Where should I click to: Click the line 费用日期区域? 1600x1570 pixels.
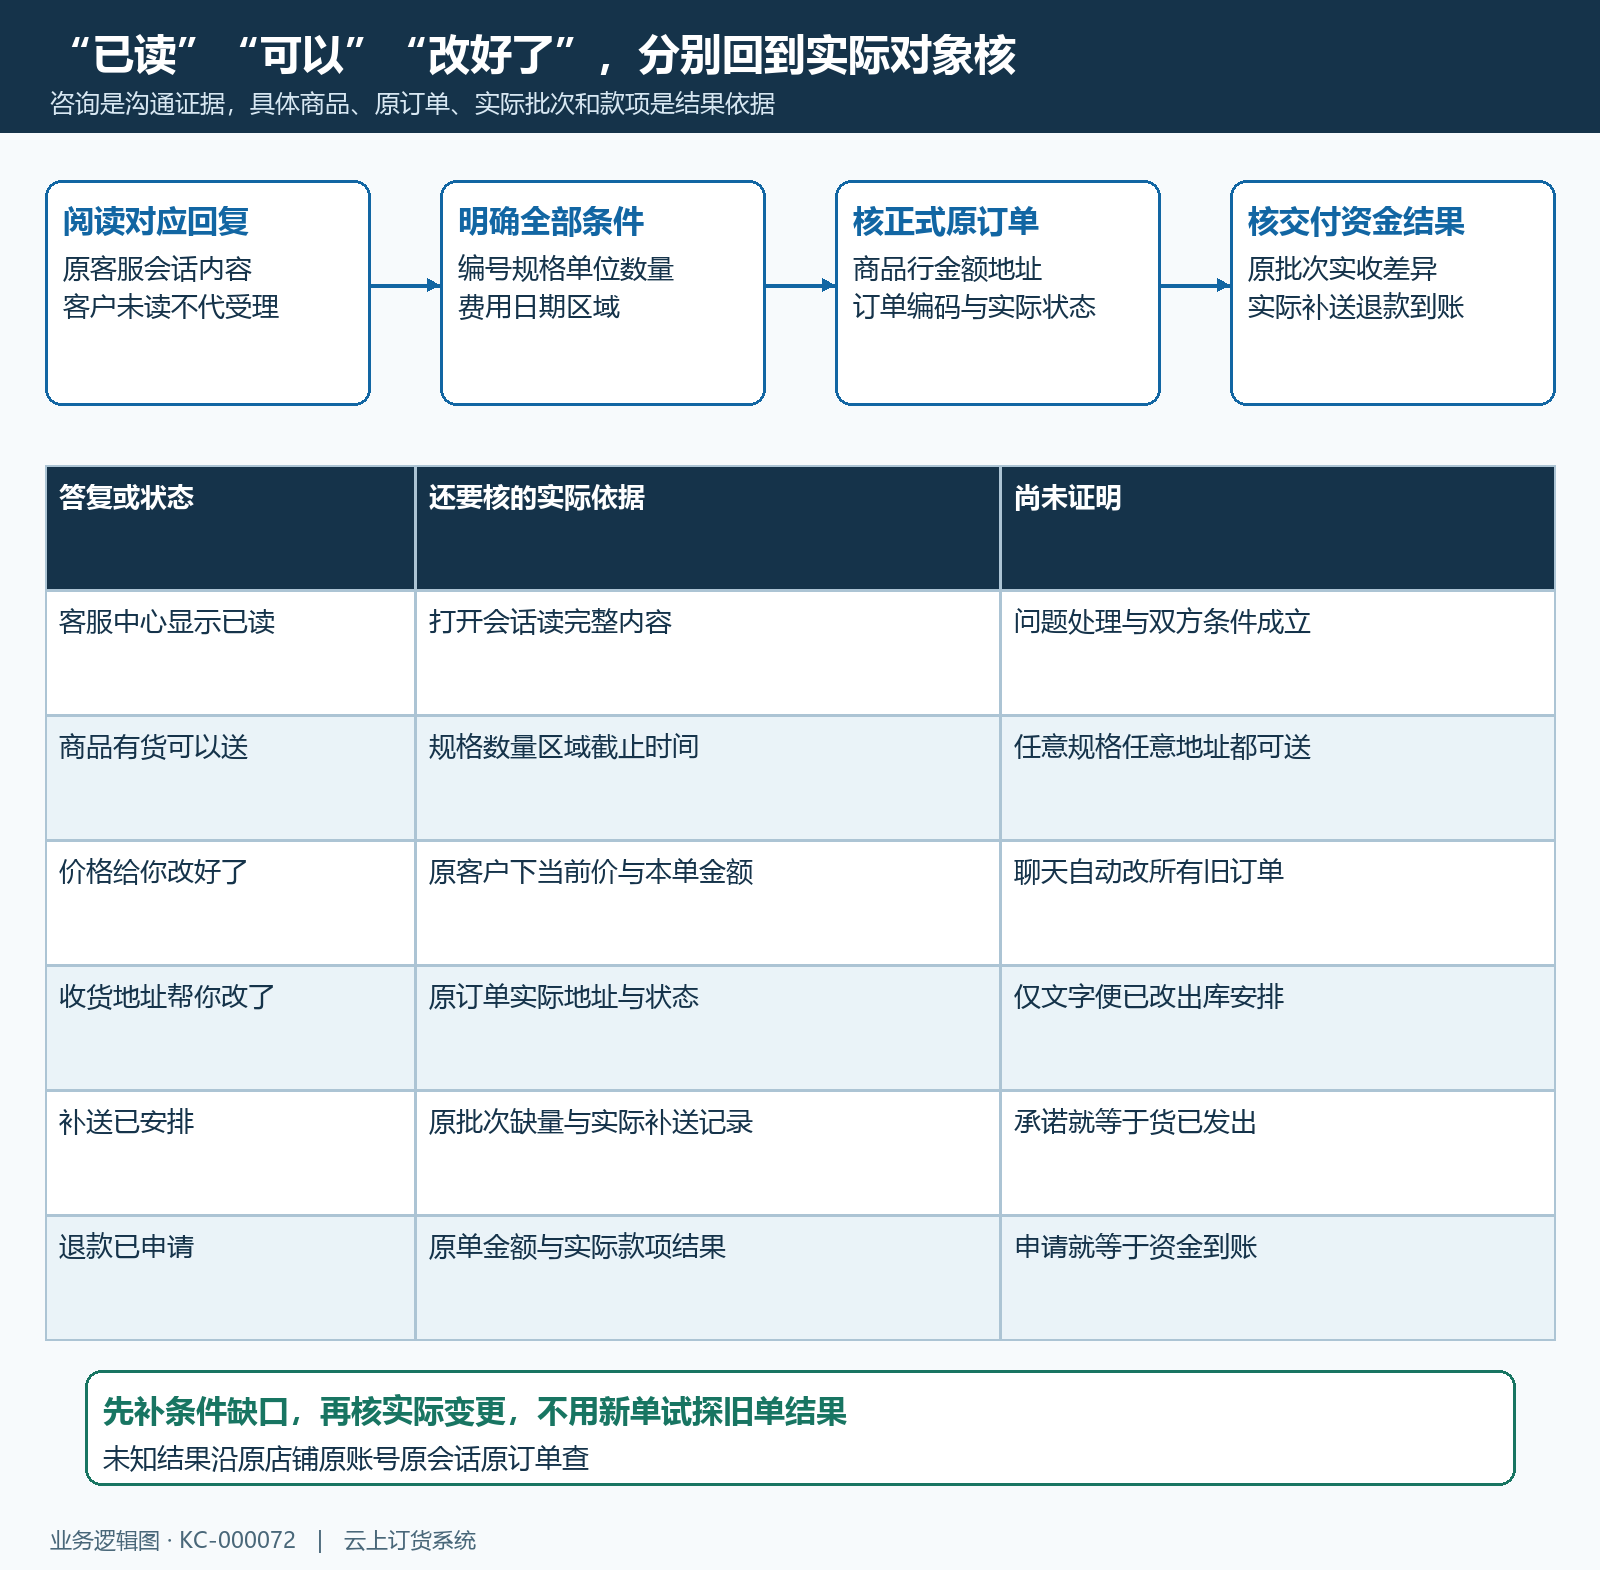(538, 307)
